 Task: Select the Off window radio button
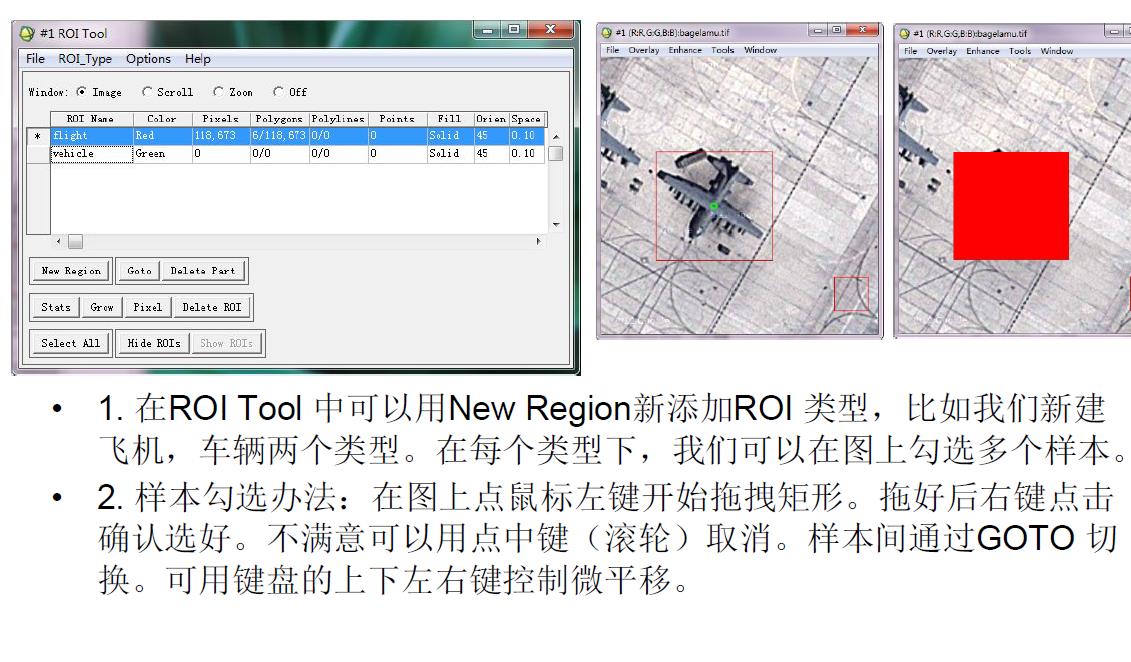278,92
